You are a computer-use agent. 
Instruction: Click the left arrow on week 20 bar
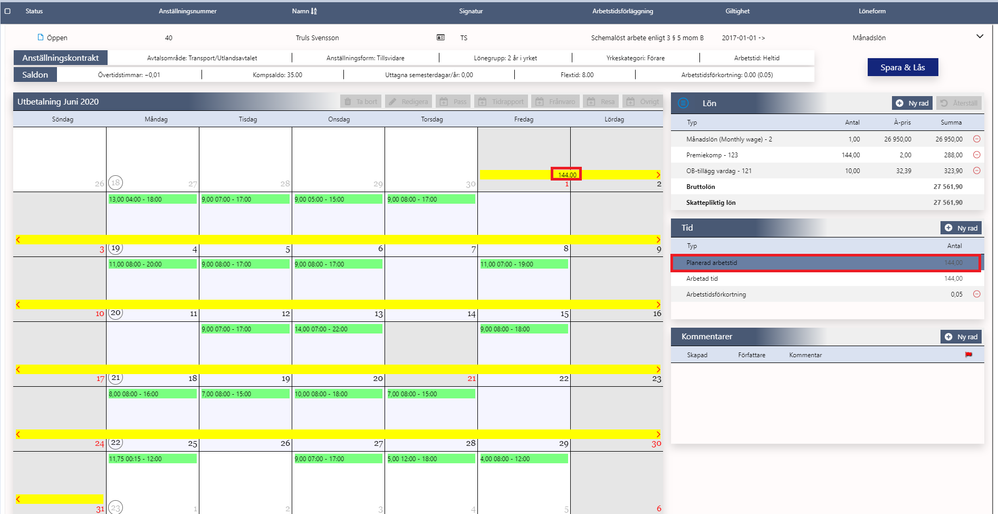(18, 304)
